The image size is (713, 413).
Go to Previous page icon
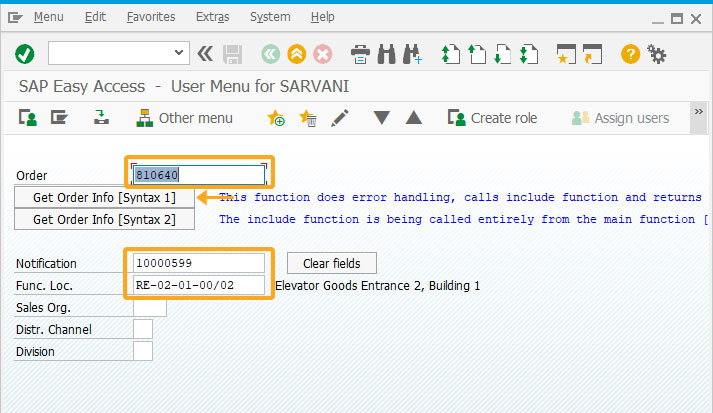[477, 54]
